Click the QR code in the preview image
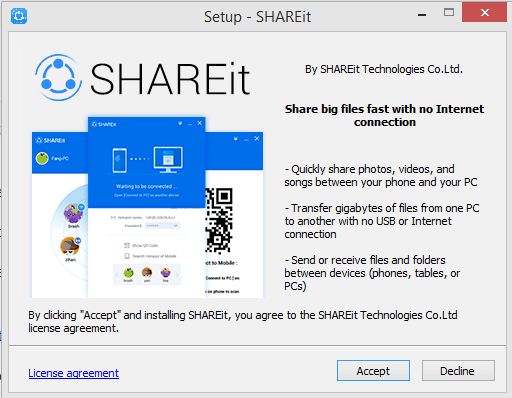512x398 pixels. click(219, 220)
